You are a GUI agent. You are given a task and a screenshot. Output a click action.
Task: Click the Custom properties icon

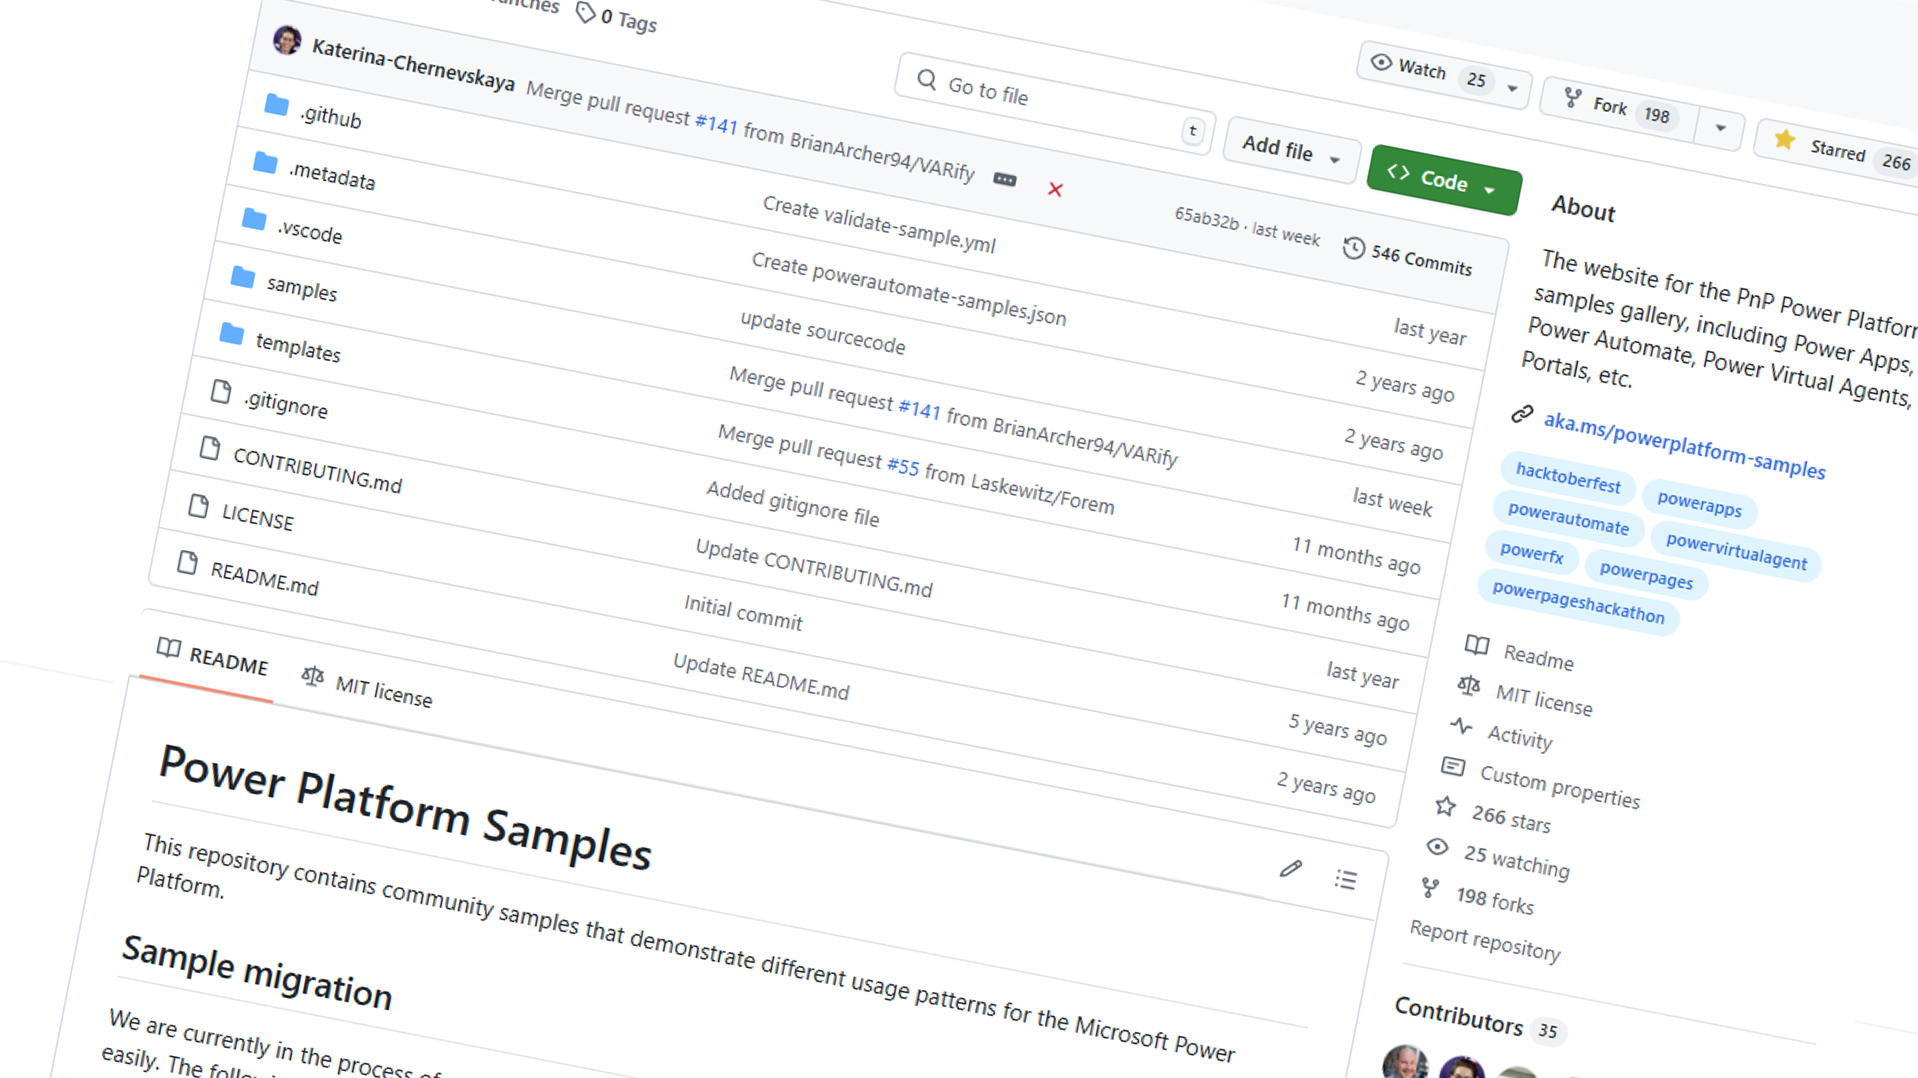click(1452, 766)
